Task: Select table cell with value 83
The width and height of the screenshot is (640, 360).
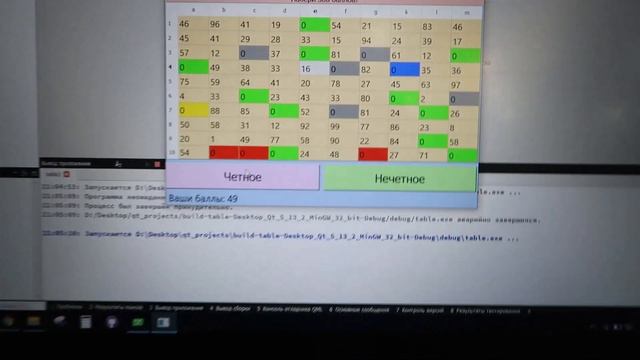Action: (x=435, y=27)
